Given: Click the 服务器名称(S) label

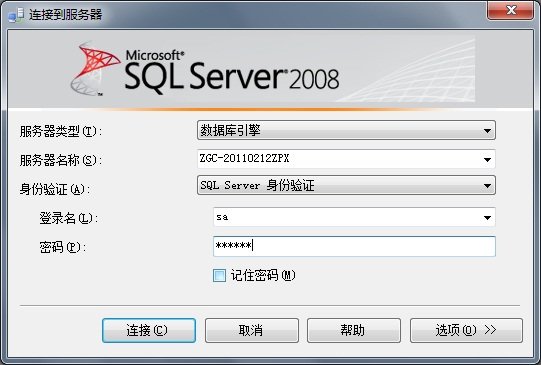Looking at the screenshot, I should point(61,160).
